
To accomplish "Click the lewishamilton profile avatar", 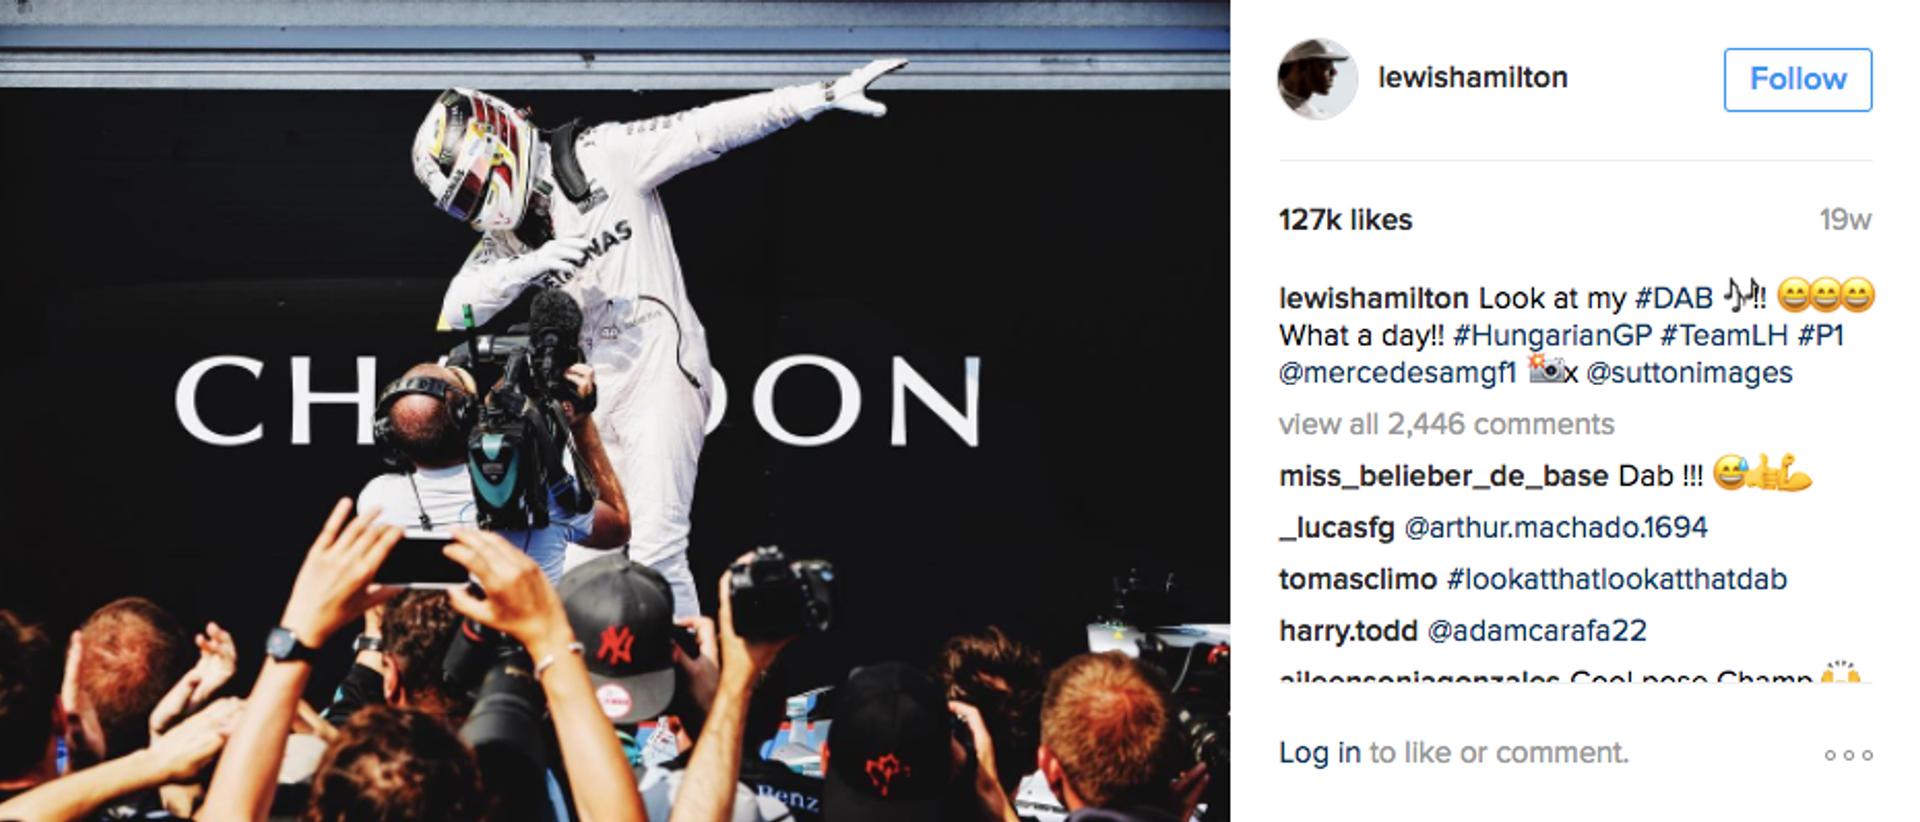I will click(1317, 79).
